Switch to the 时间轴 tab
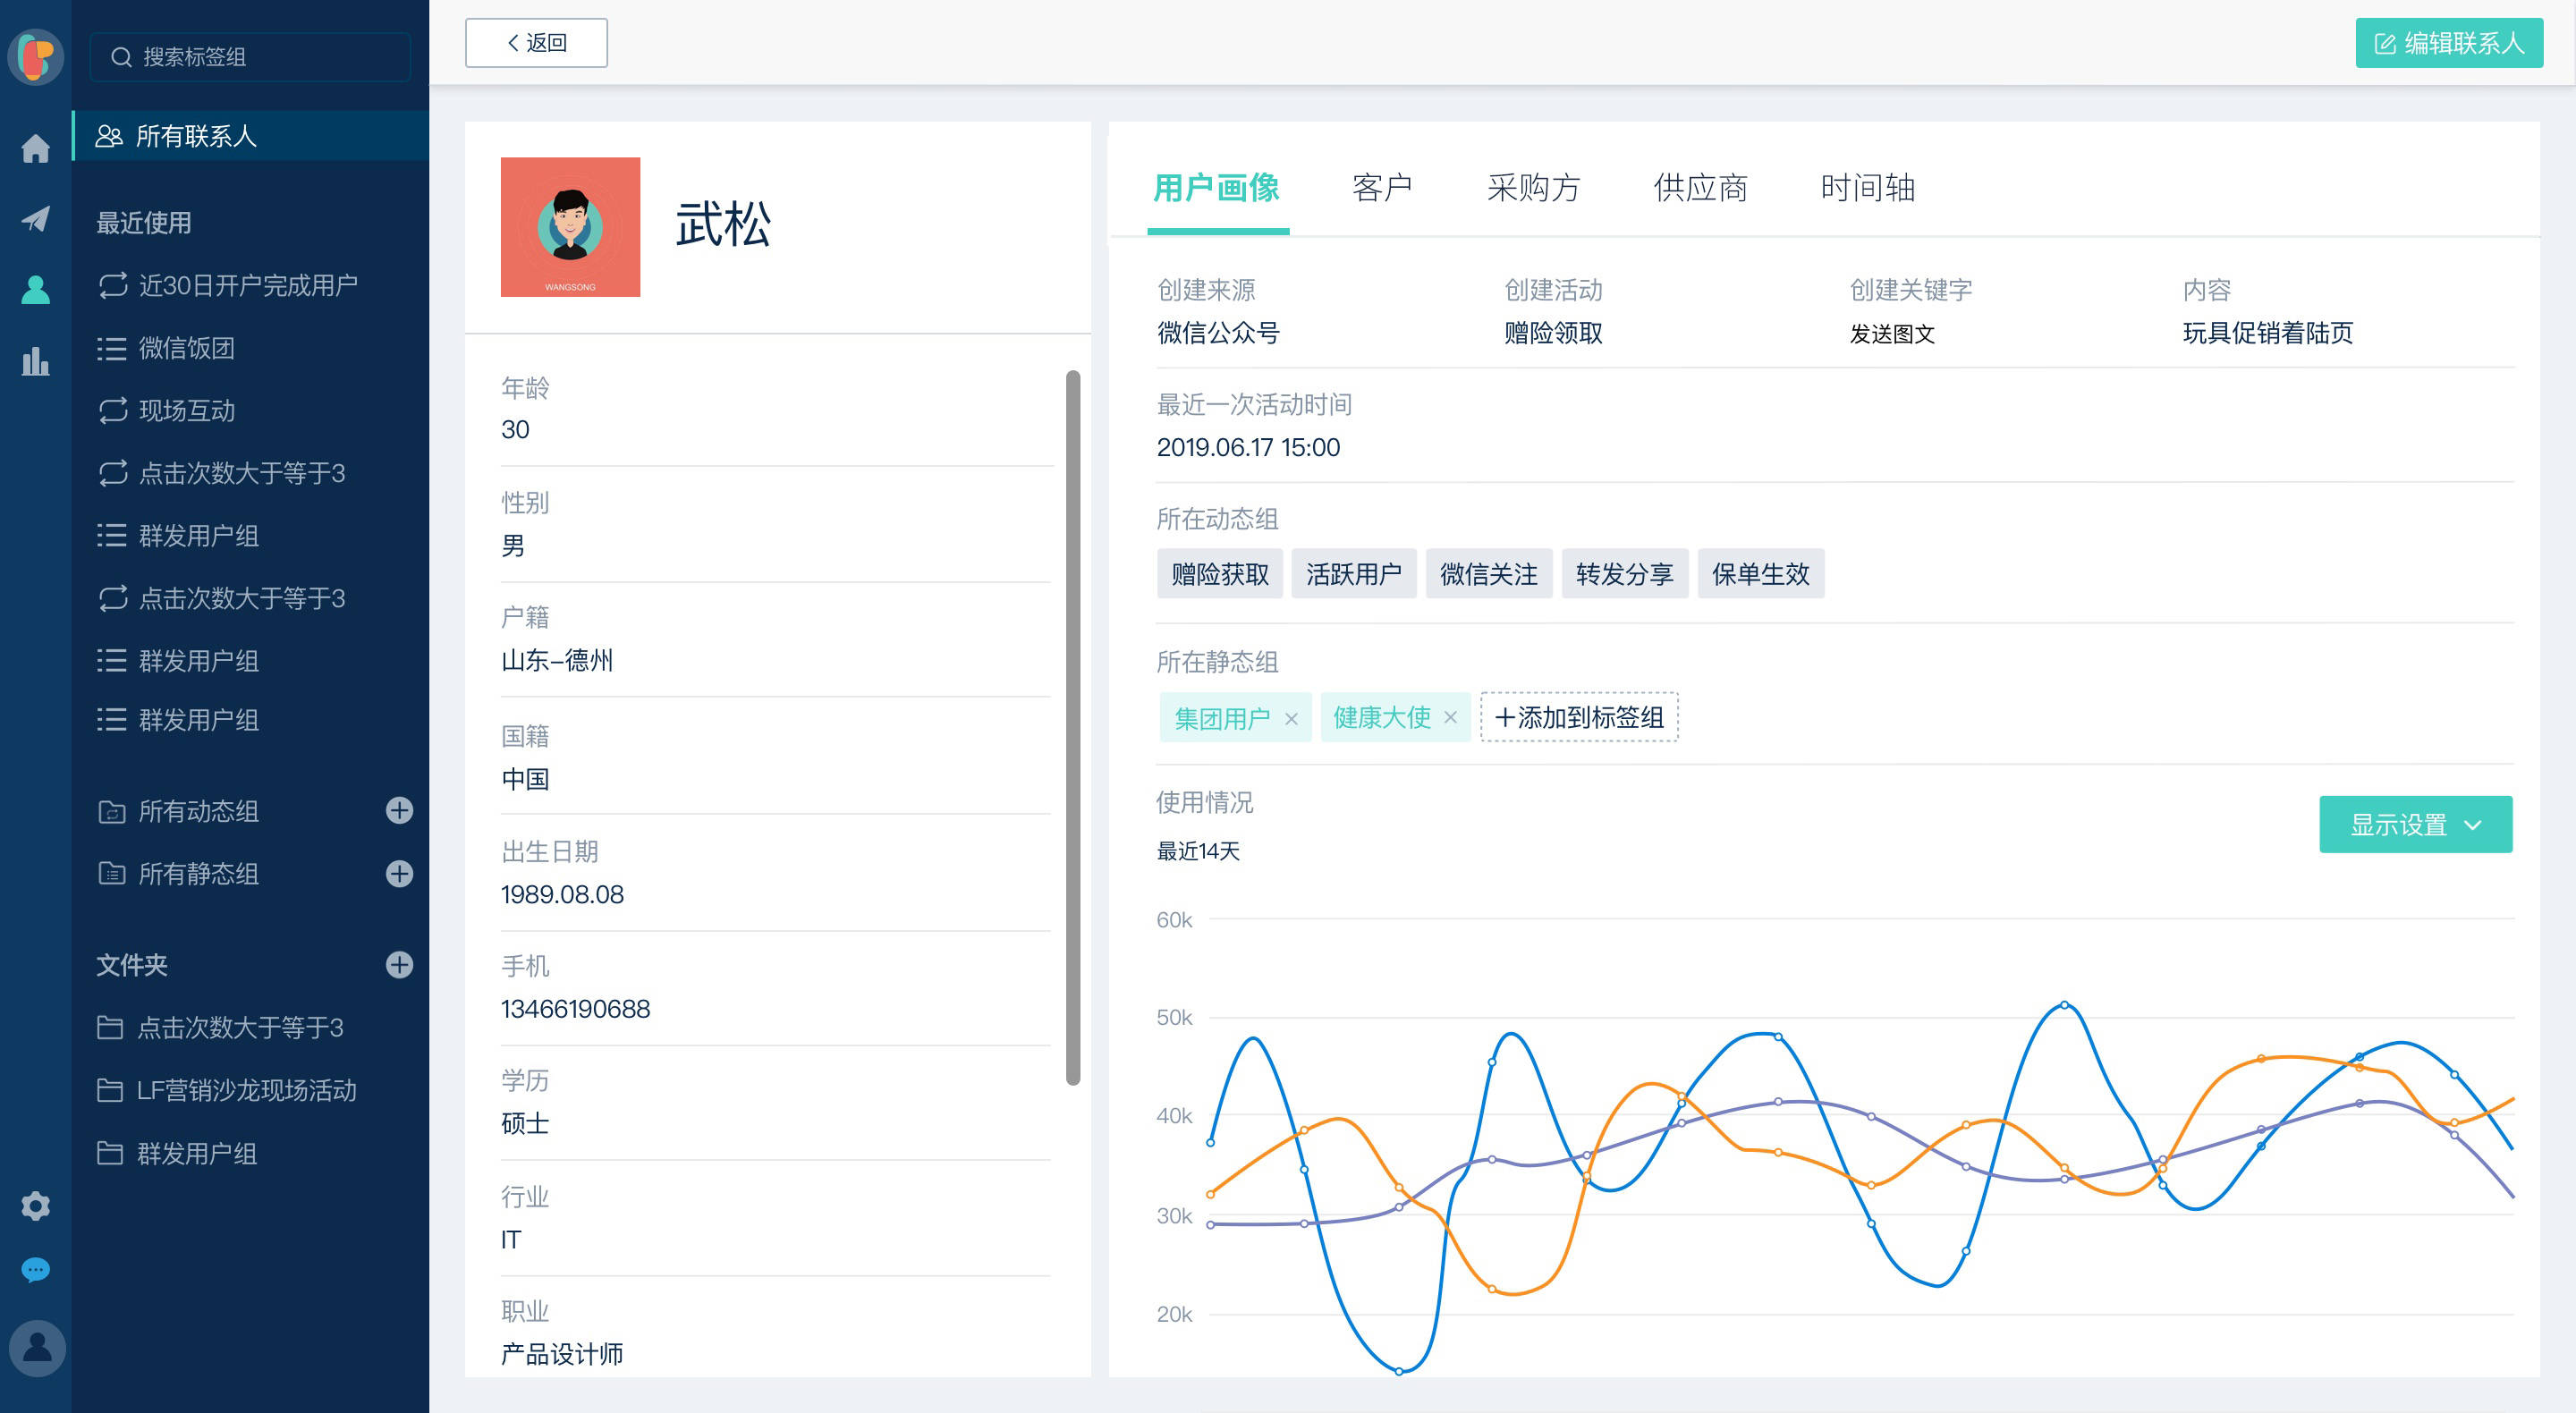 [x=1867, y=188]
